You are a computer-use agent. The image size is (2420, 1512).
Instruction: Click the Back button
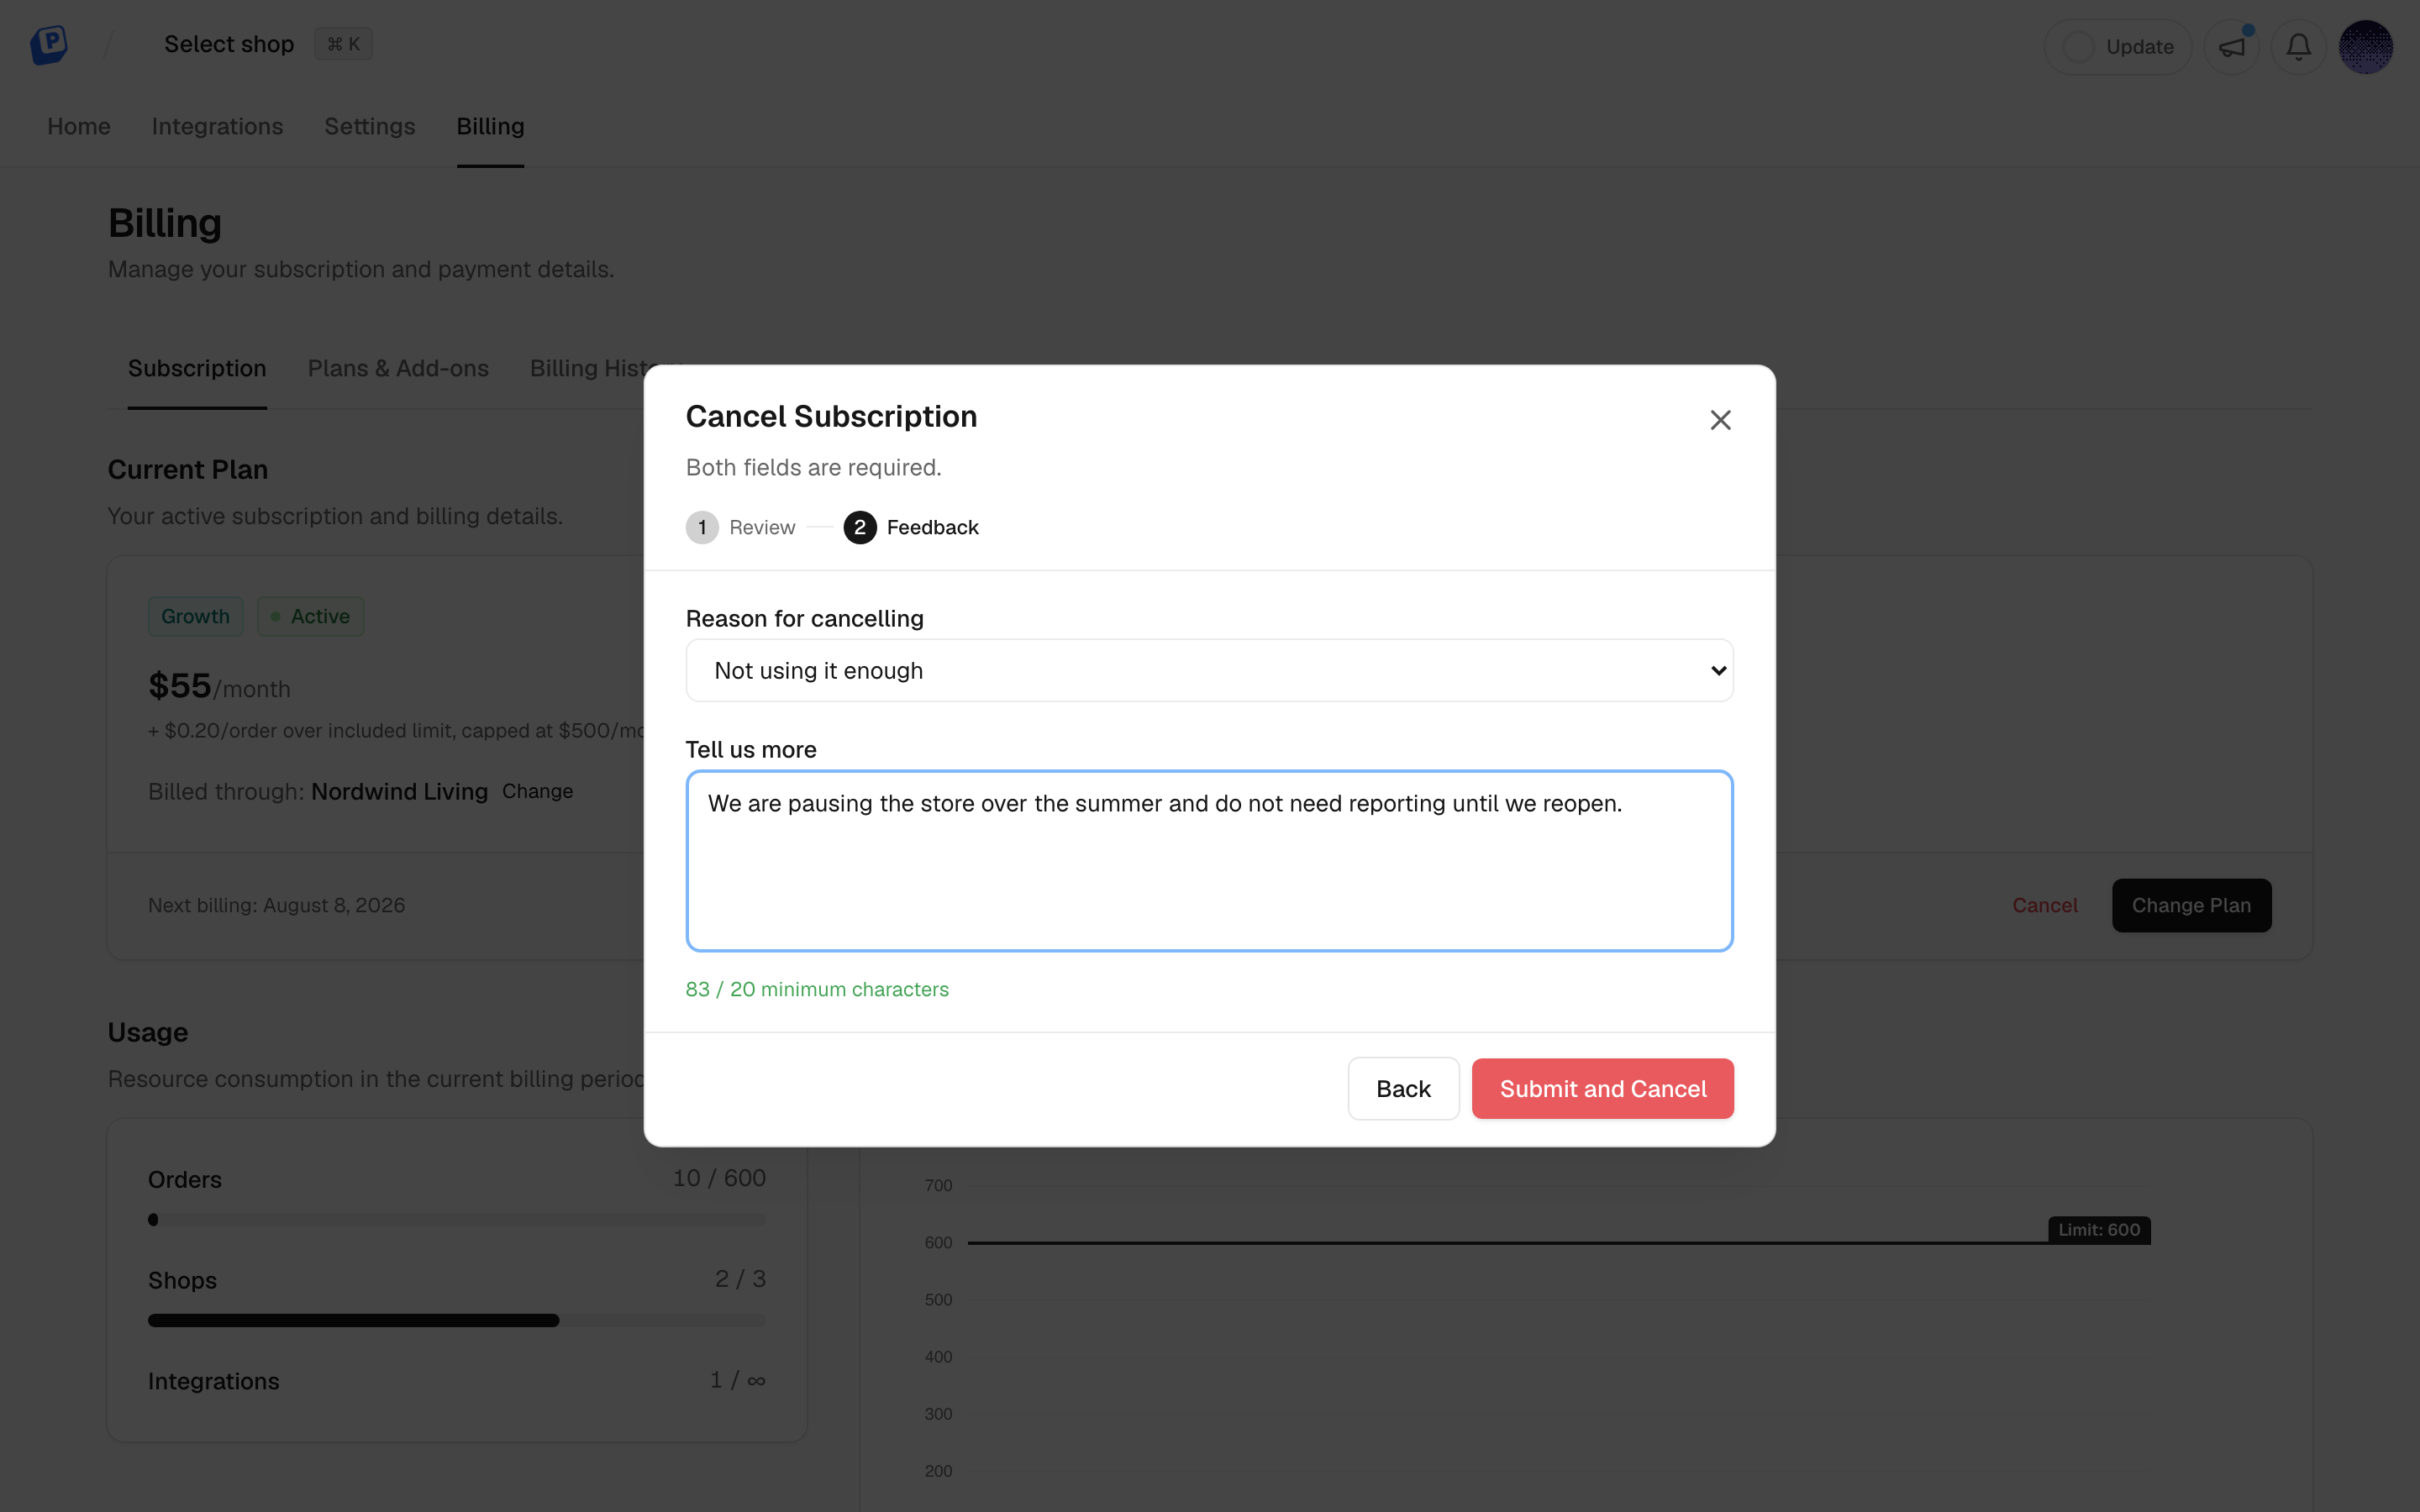(x=1403, y=1088)
